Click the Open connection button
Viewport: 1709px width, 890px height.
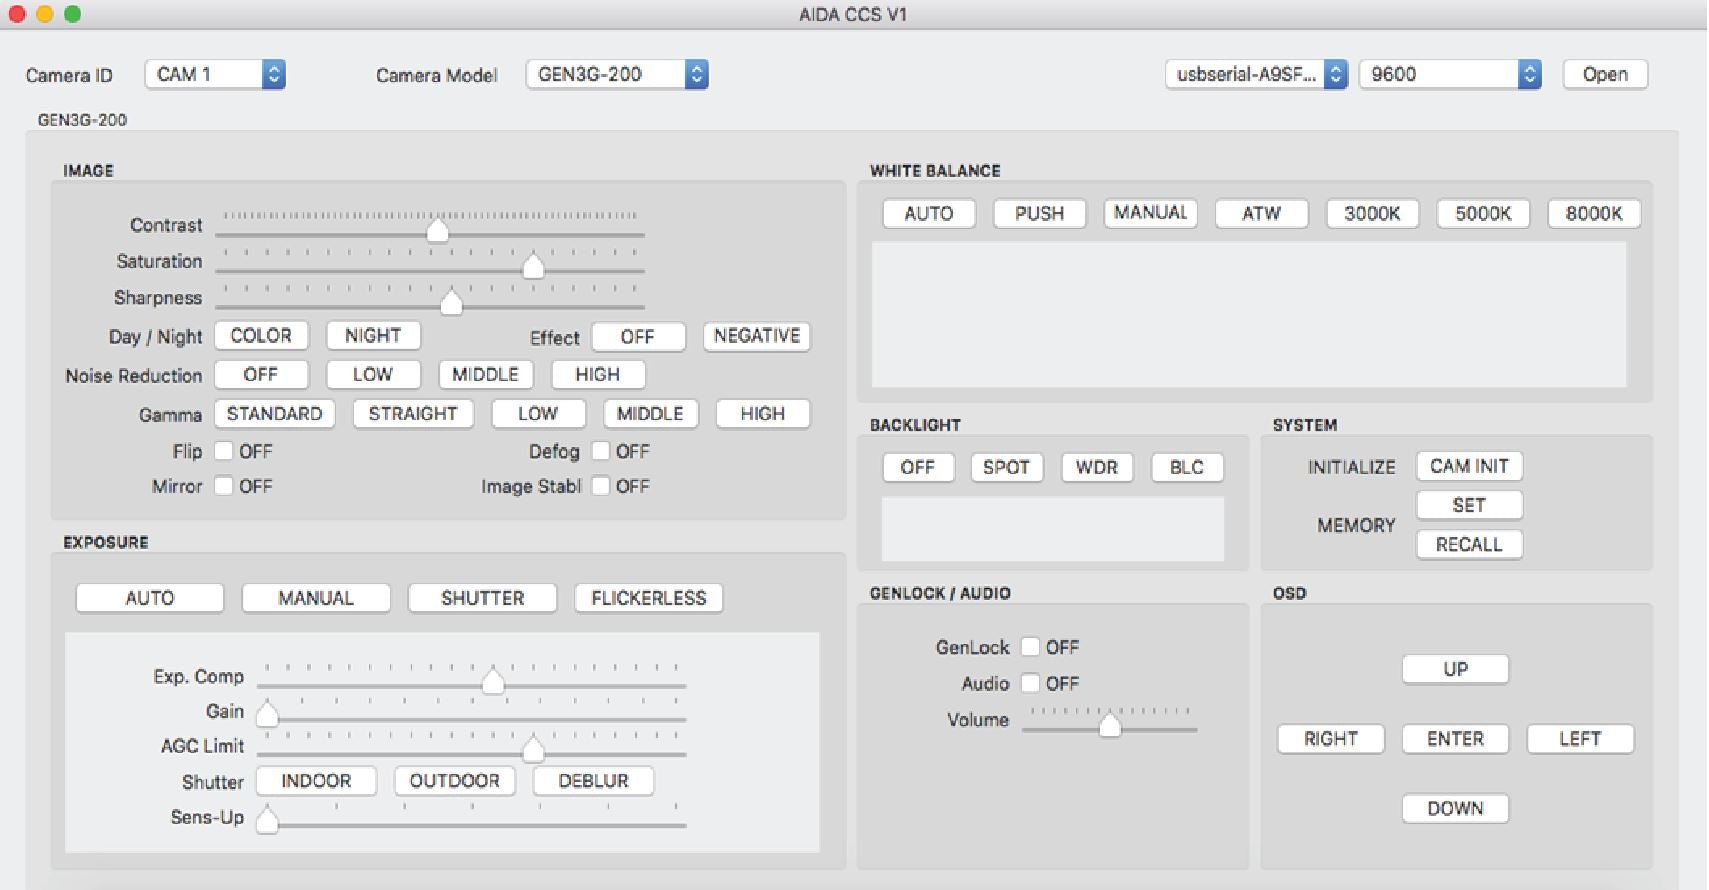(x=1604, y=74)
